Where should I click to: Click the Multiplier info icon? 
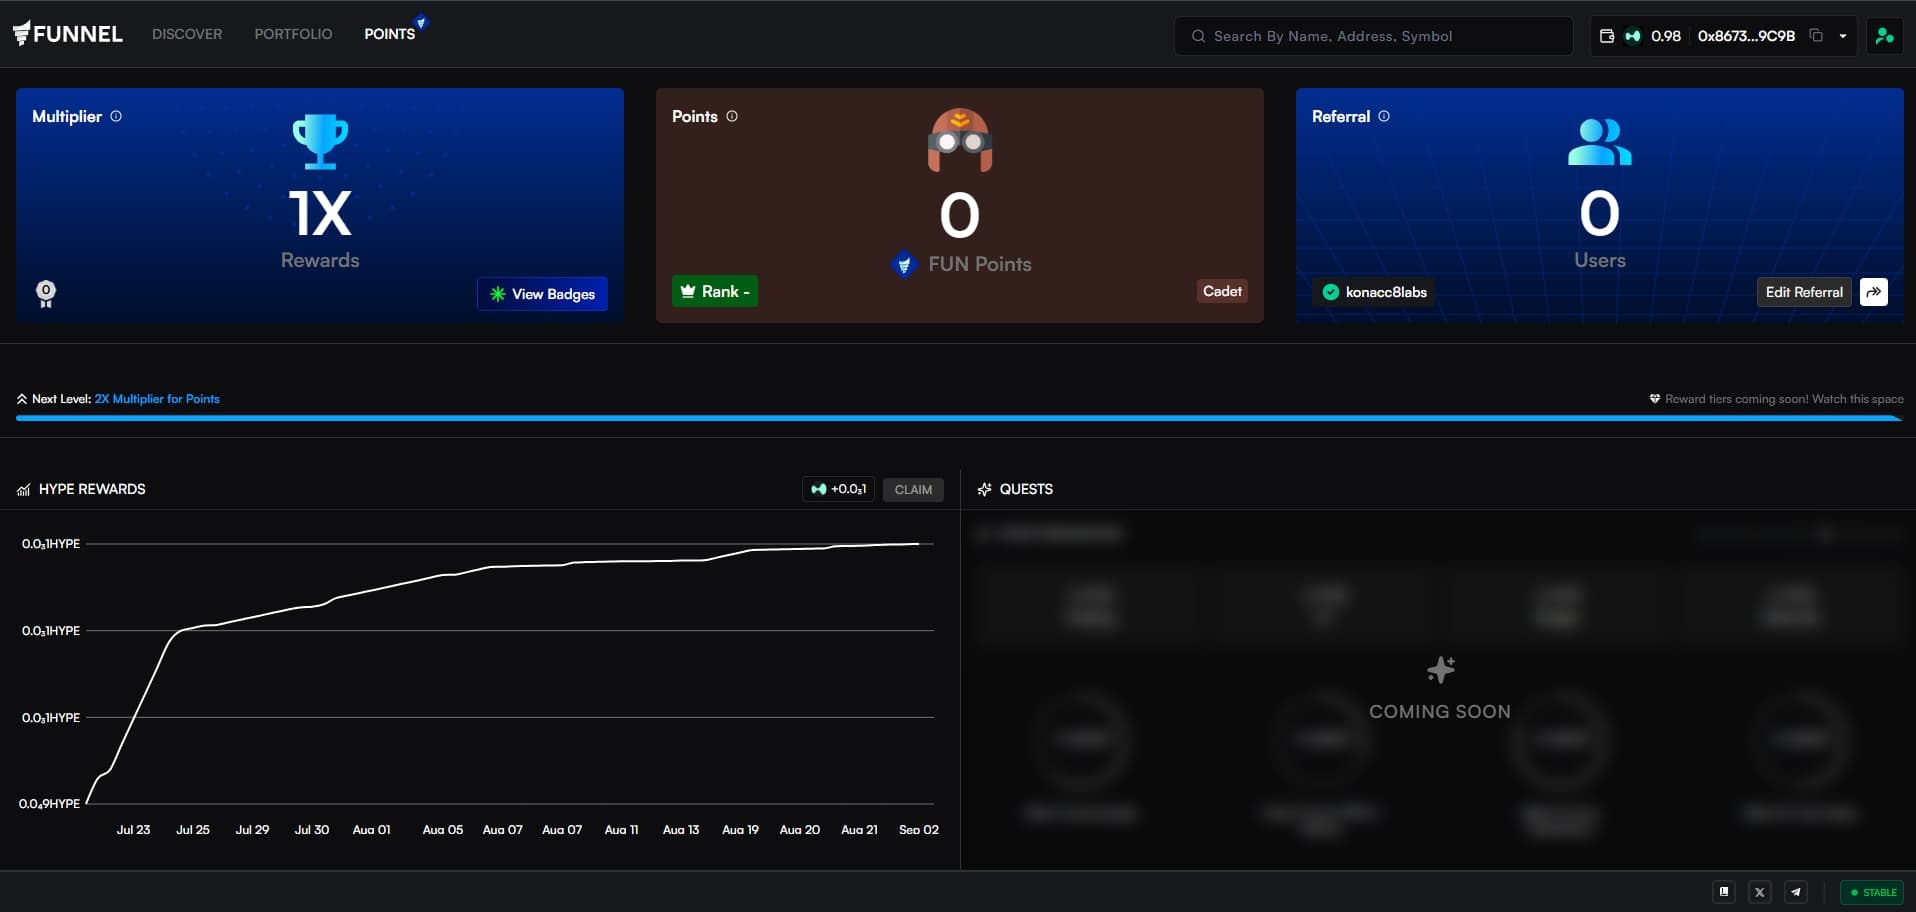(x=116, y=116)
